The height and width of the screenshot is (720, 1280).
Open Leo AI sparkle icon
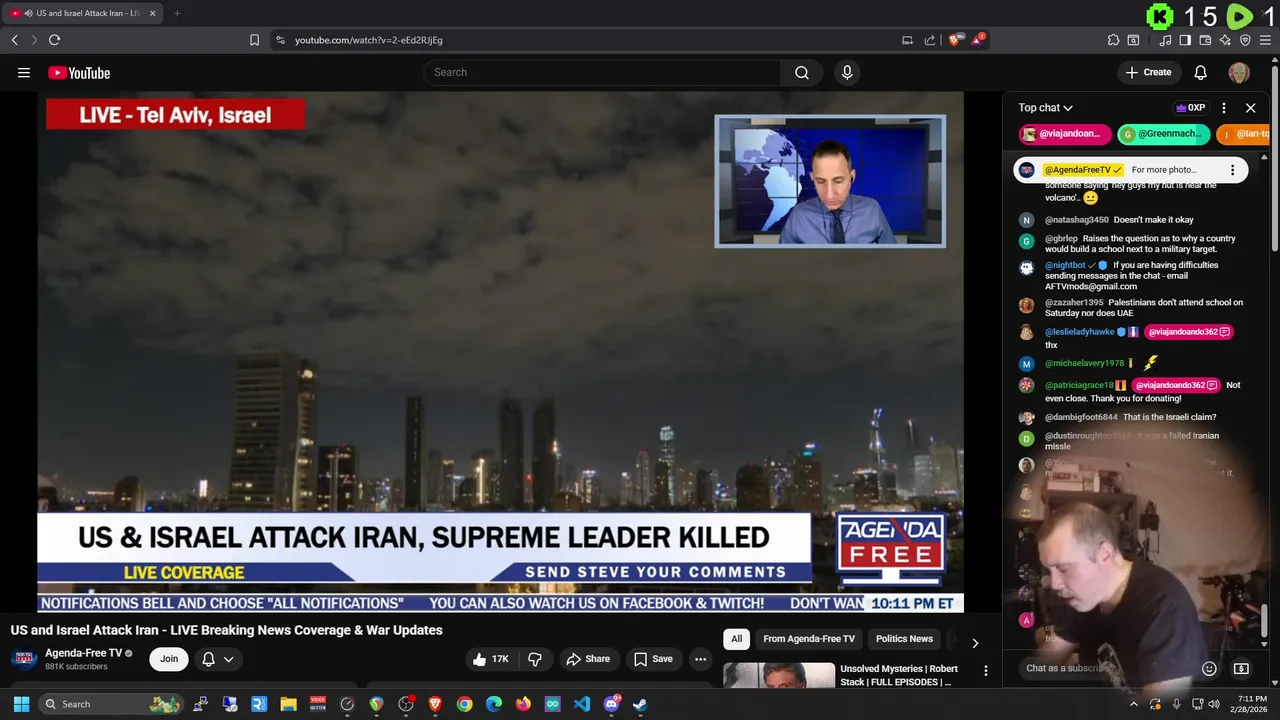click(1225, 40)
